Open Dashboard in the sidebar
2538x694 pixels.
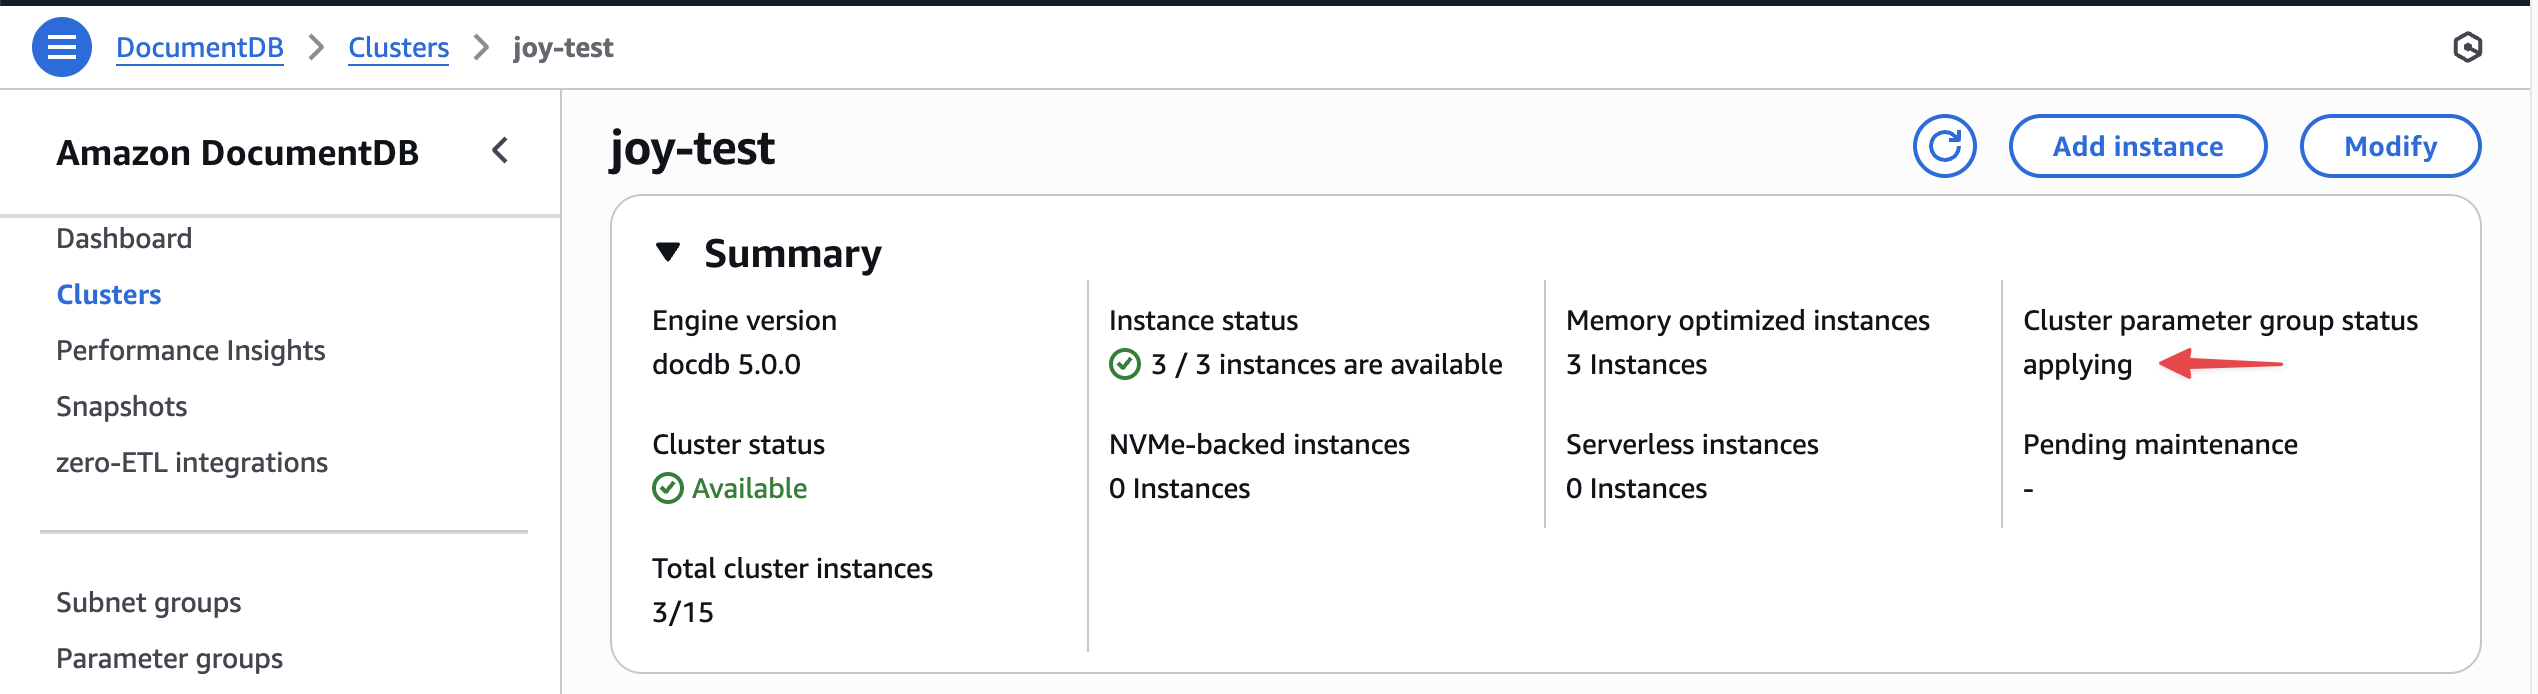[x=124, y=238]
